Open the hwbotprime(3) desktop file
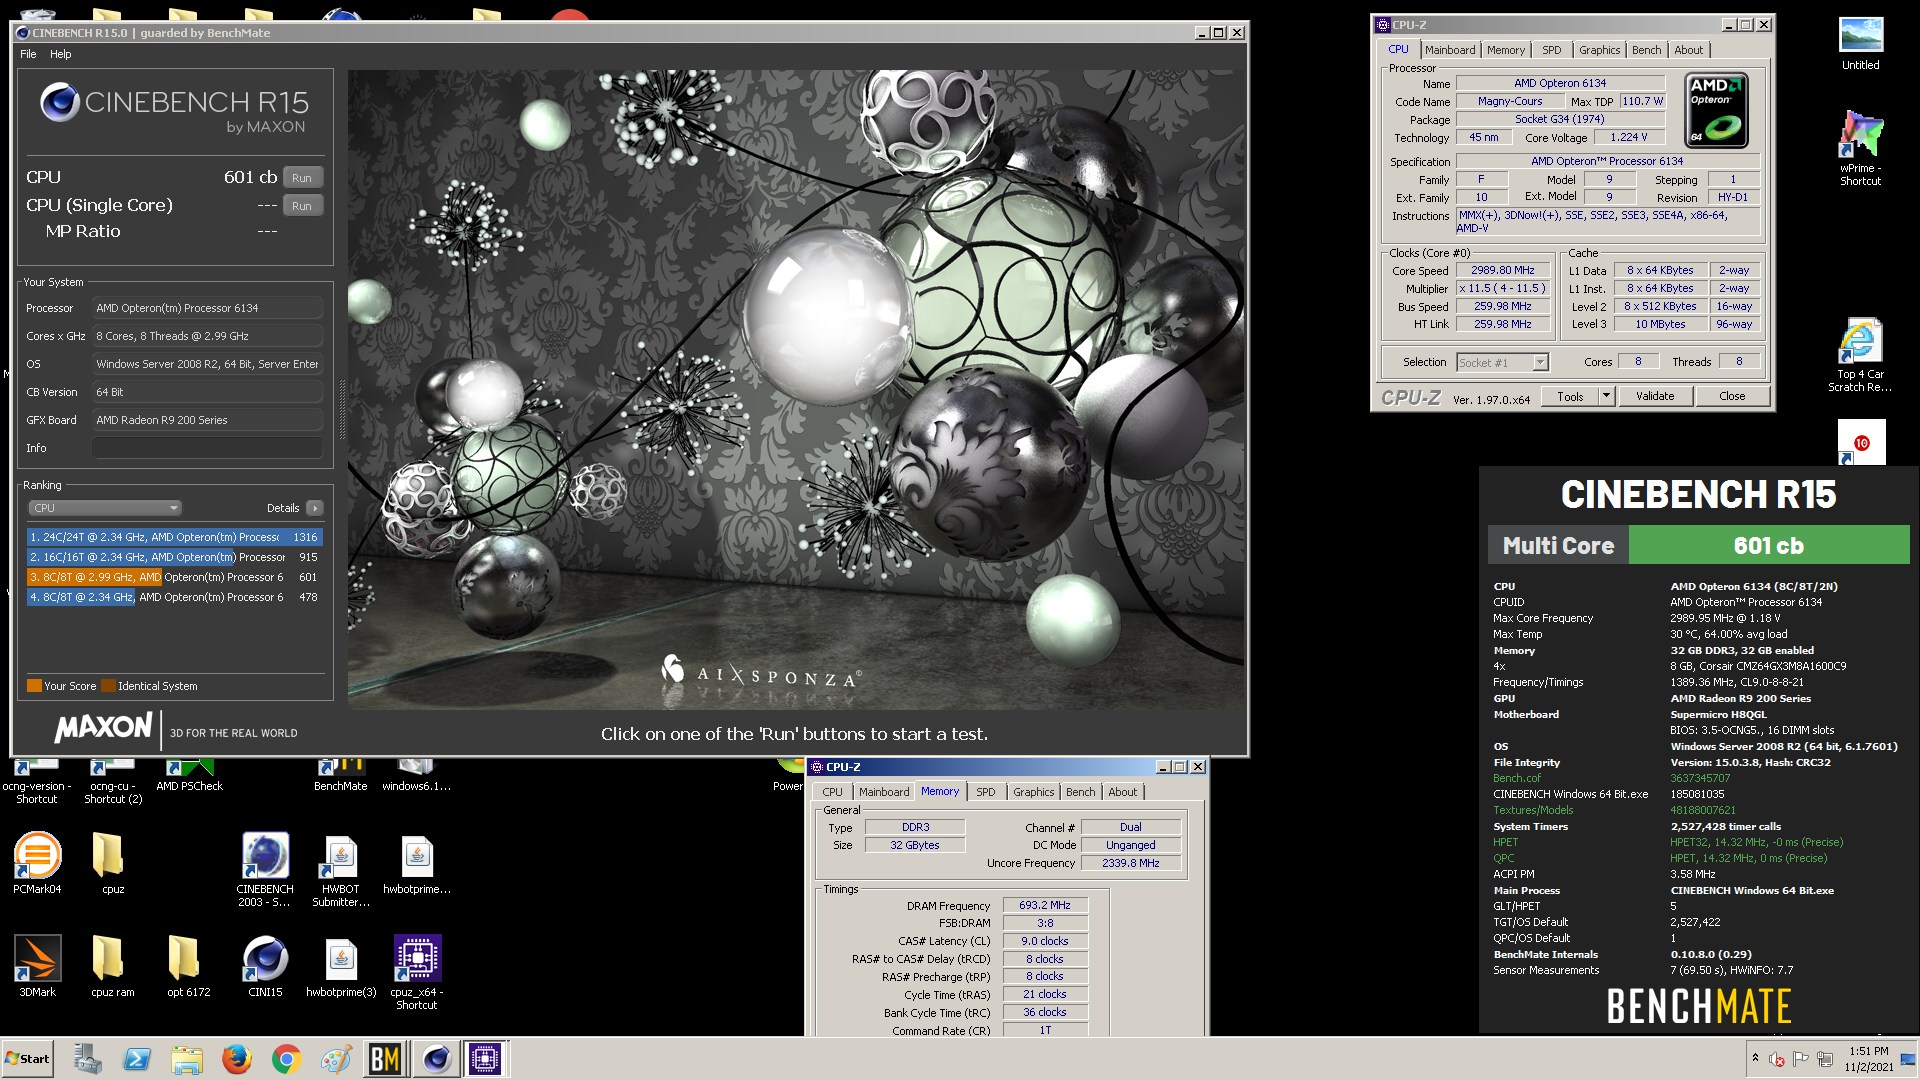The image size is (1920, 1080). click(341, 966)
